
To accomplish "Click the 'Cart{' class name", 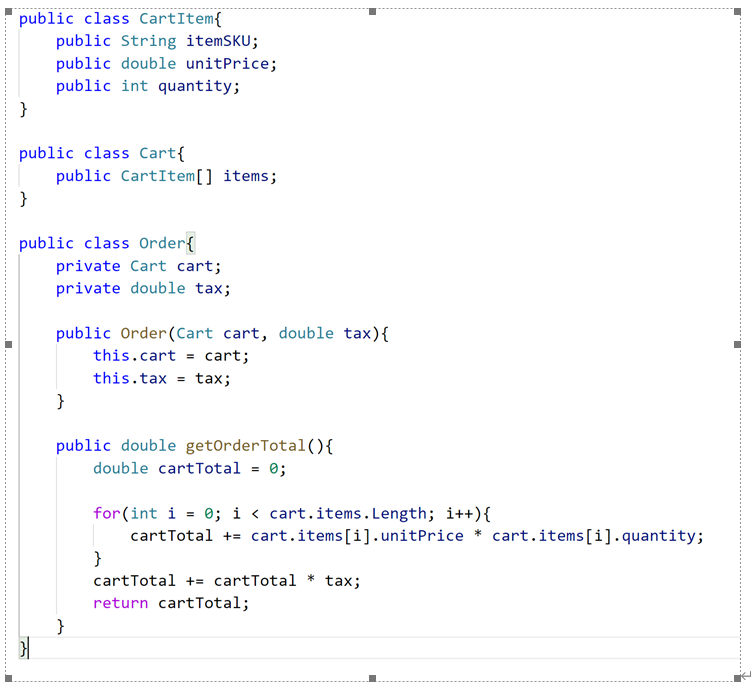I will coord(162,154).
